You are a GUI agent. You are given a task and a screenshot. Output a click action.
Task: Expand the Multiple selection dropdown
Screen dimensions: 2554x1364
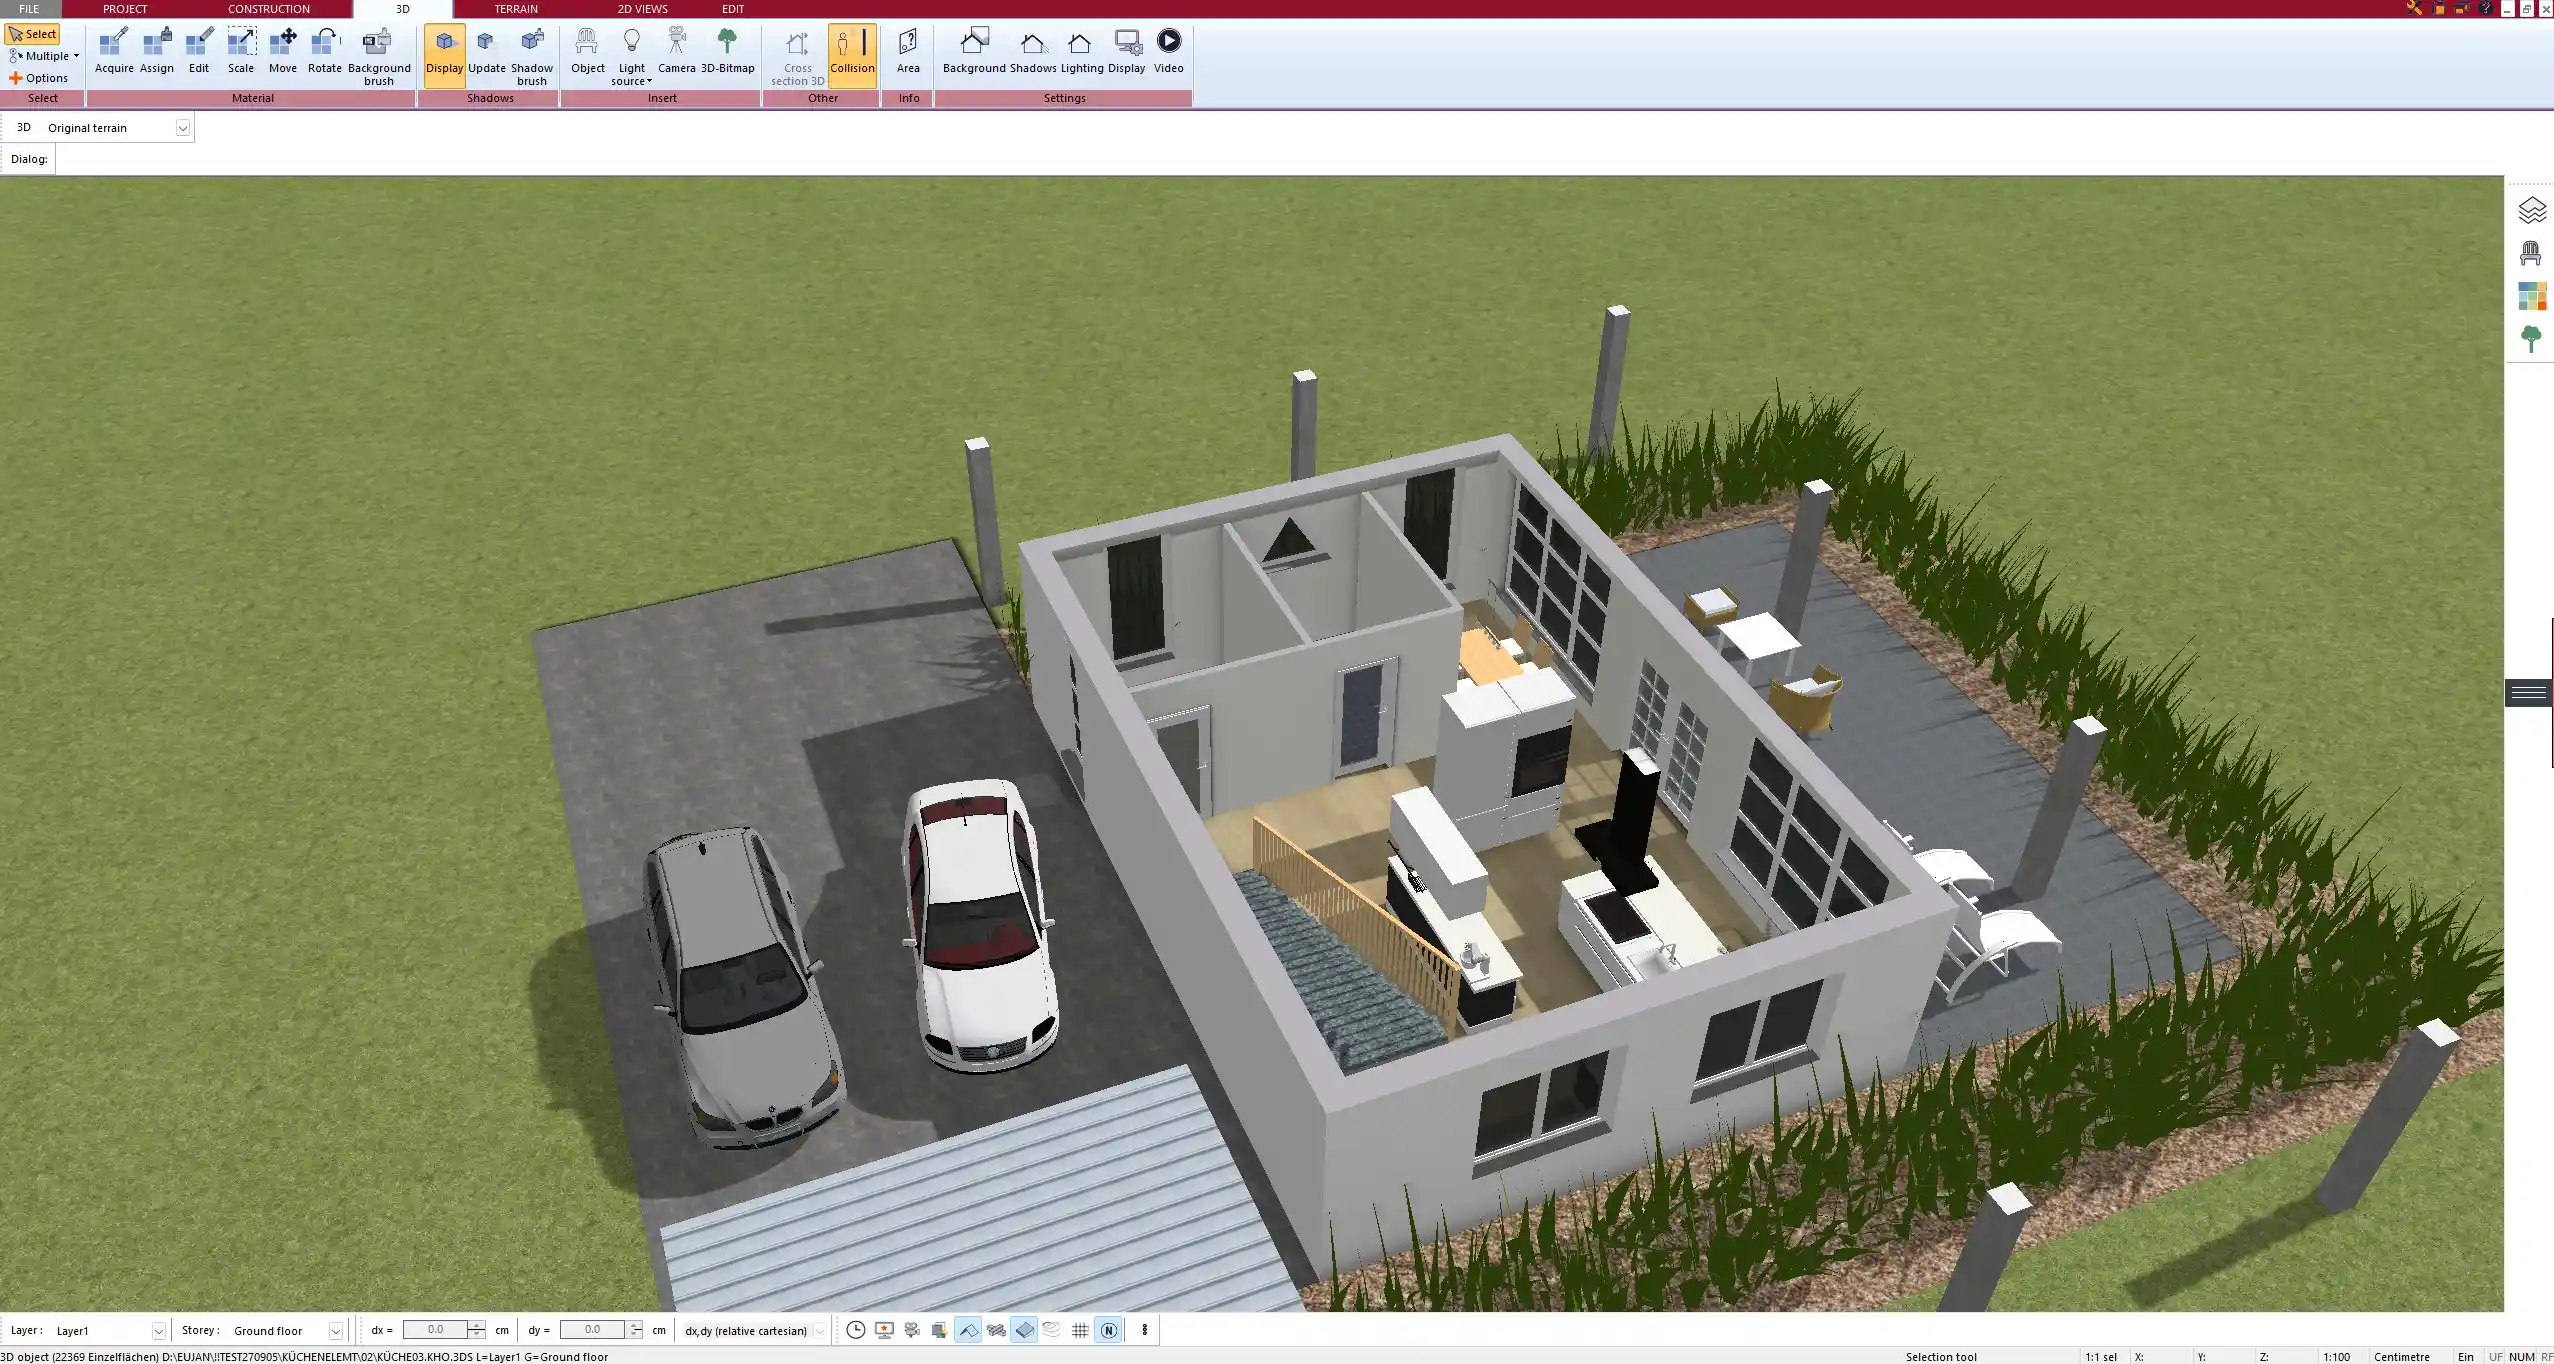(x=76, y=56)
